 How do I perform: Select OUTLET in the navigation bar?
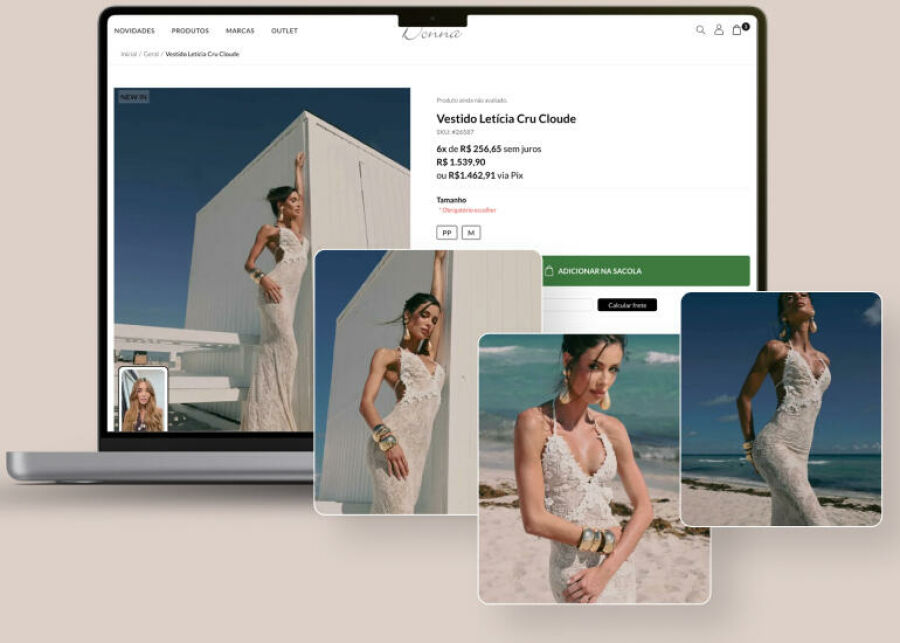coord(285,31)
